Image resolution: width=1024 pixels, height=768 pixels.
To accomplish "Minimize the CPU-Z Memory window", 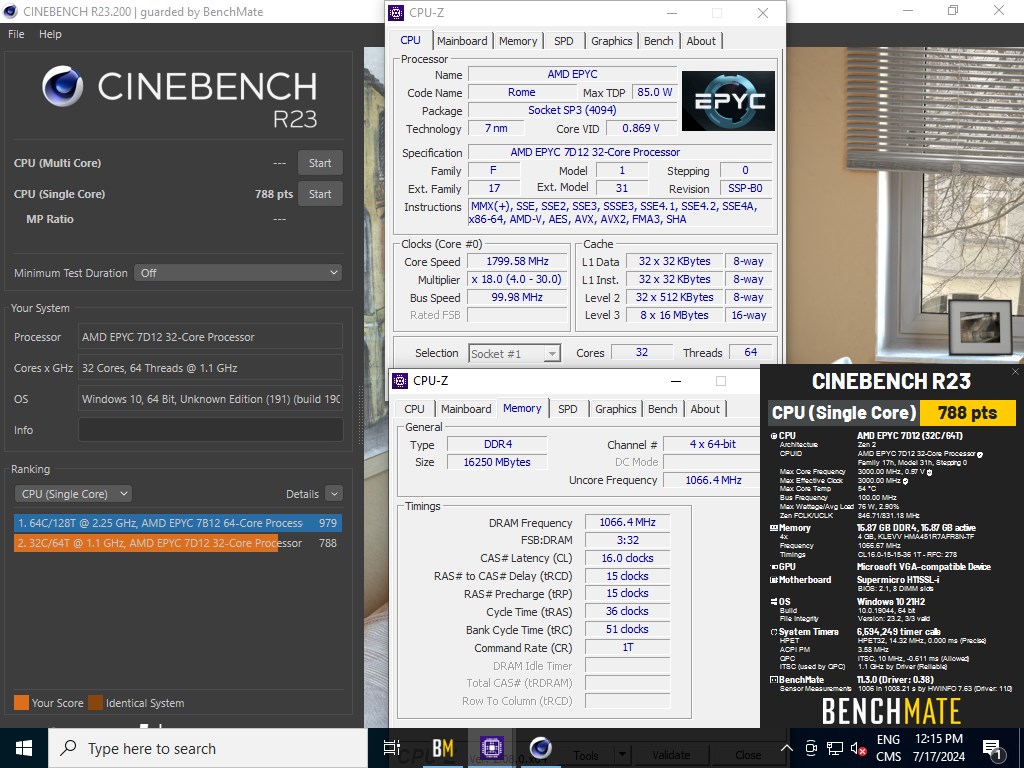I will 676,381.
